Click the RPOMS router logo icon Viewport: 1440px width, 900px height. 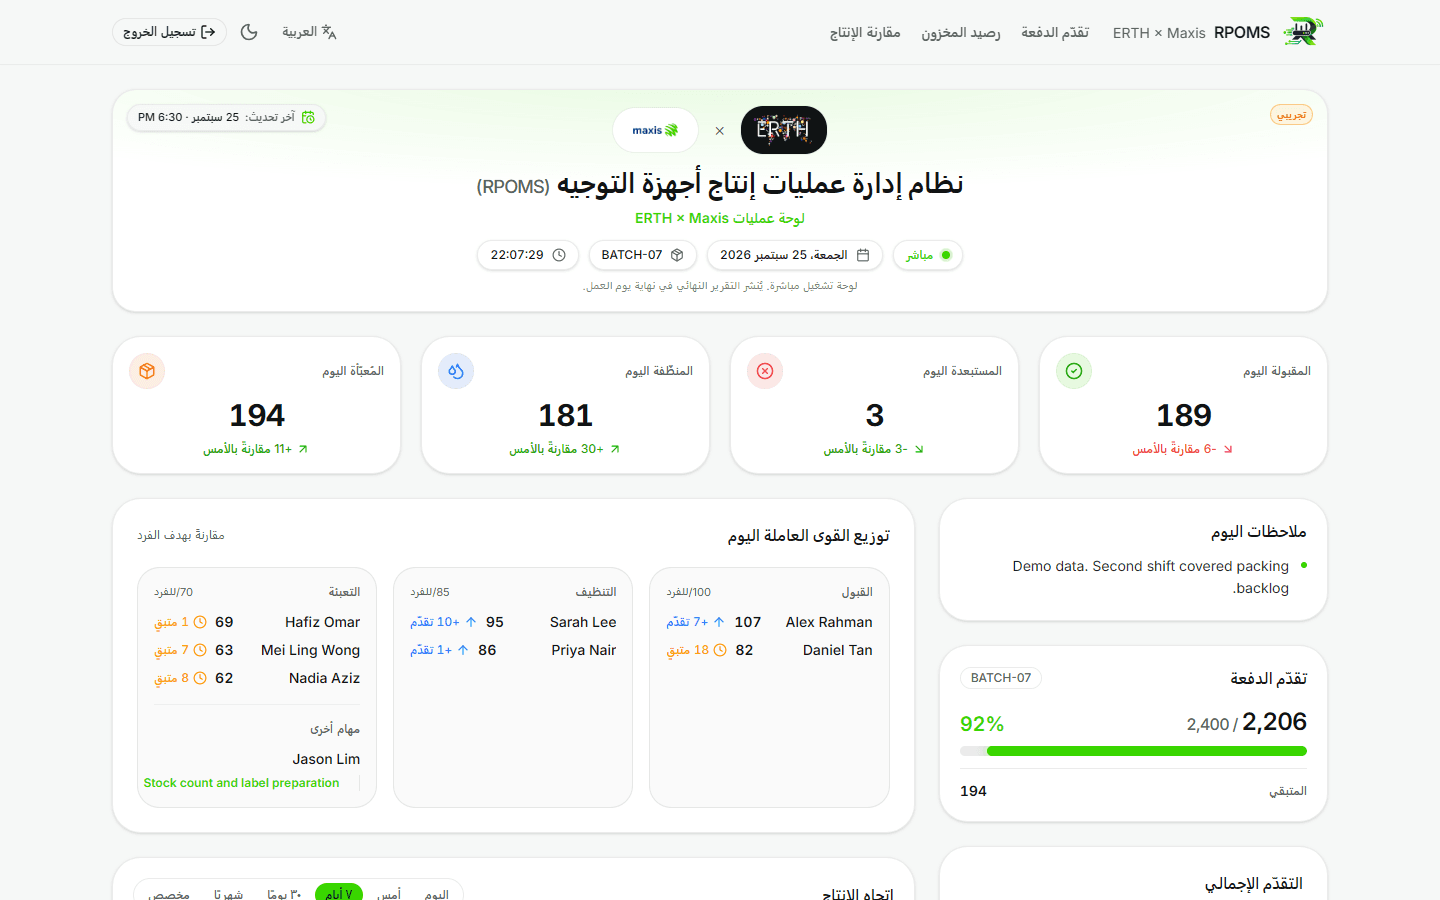1302,32
